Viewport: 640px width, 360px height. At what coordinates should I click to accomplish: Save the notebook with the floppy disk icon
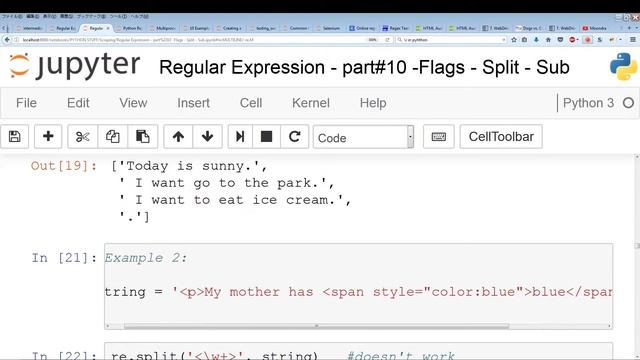tap(15, 136)
